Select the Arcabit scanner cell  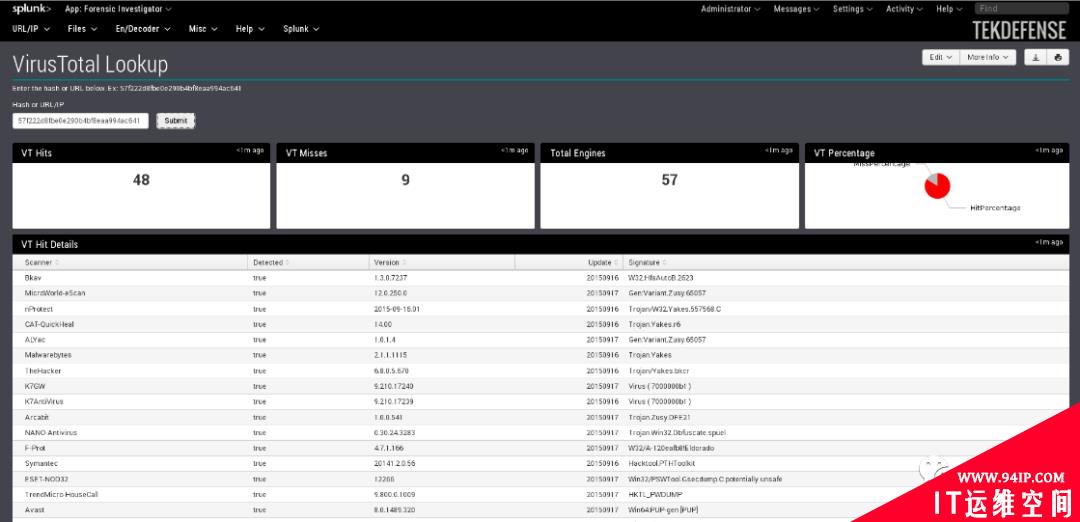click(37, 417)
